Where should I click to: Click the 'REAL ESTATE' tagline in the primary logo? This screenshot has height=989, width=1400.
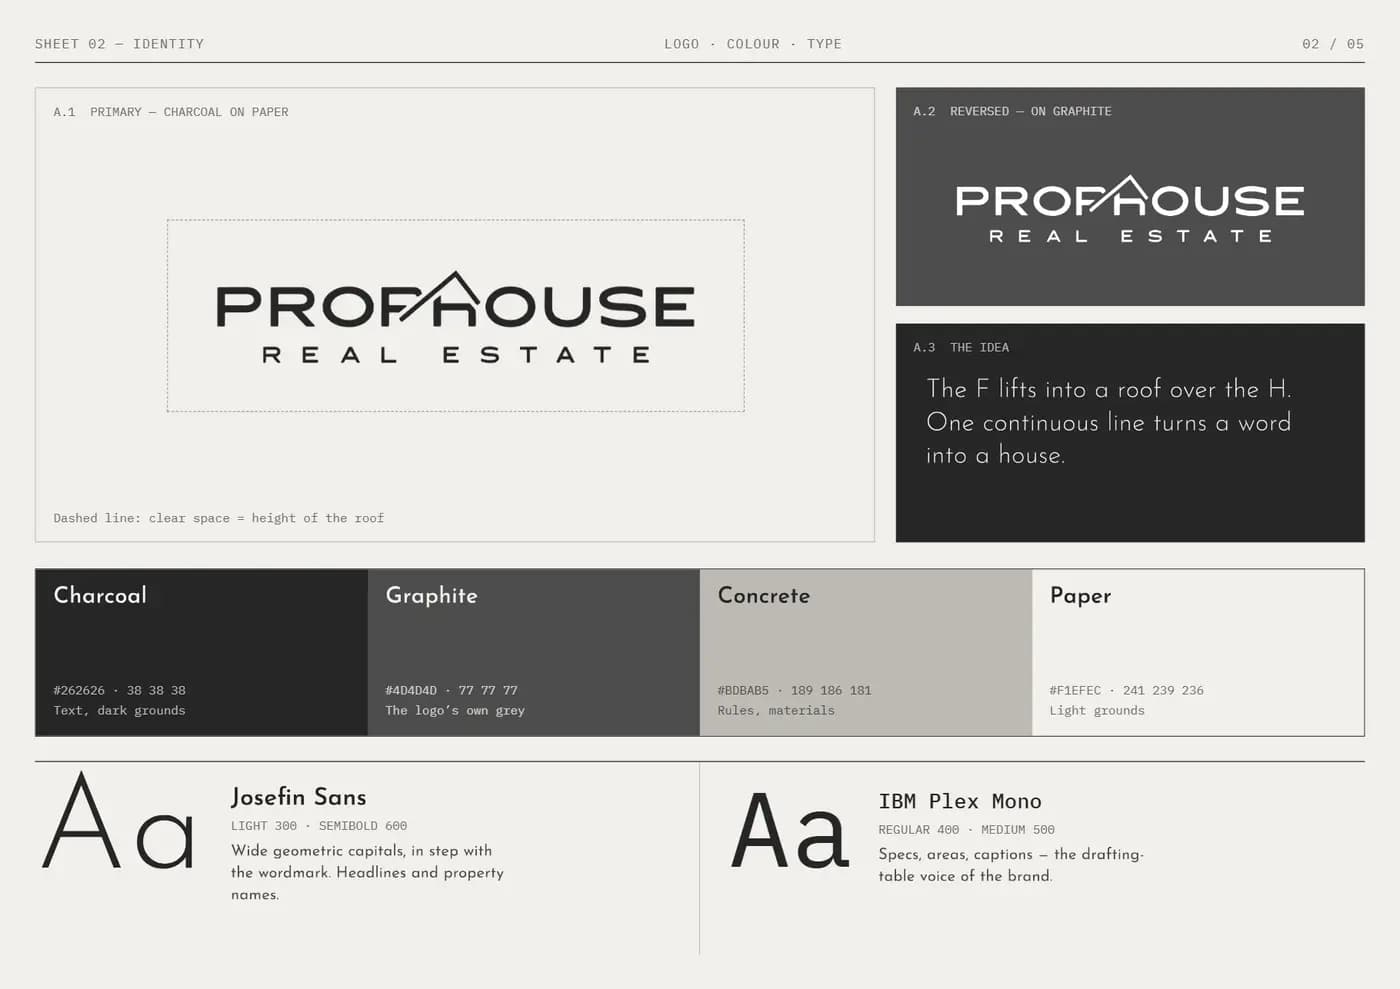pos(456,355)
